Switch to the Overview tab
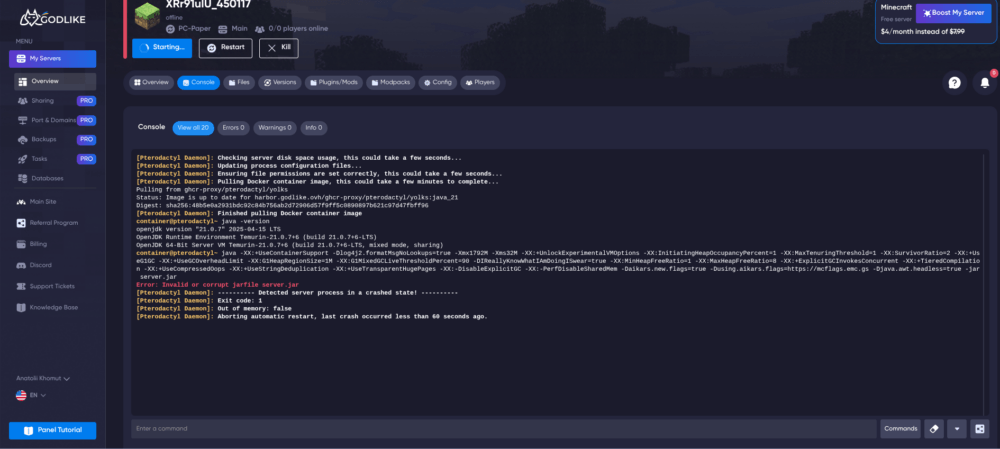Viewport: 1000px width, 449px height. 152,82
